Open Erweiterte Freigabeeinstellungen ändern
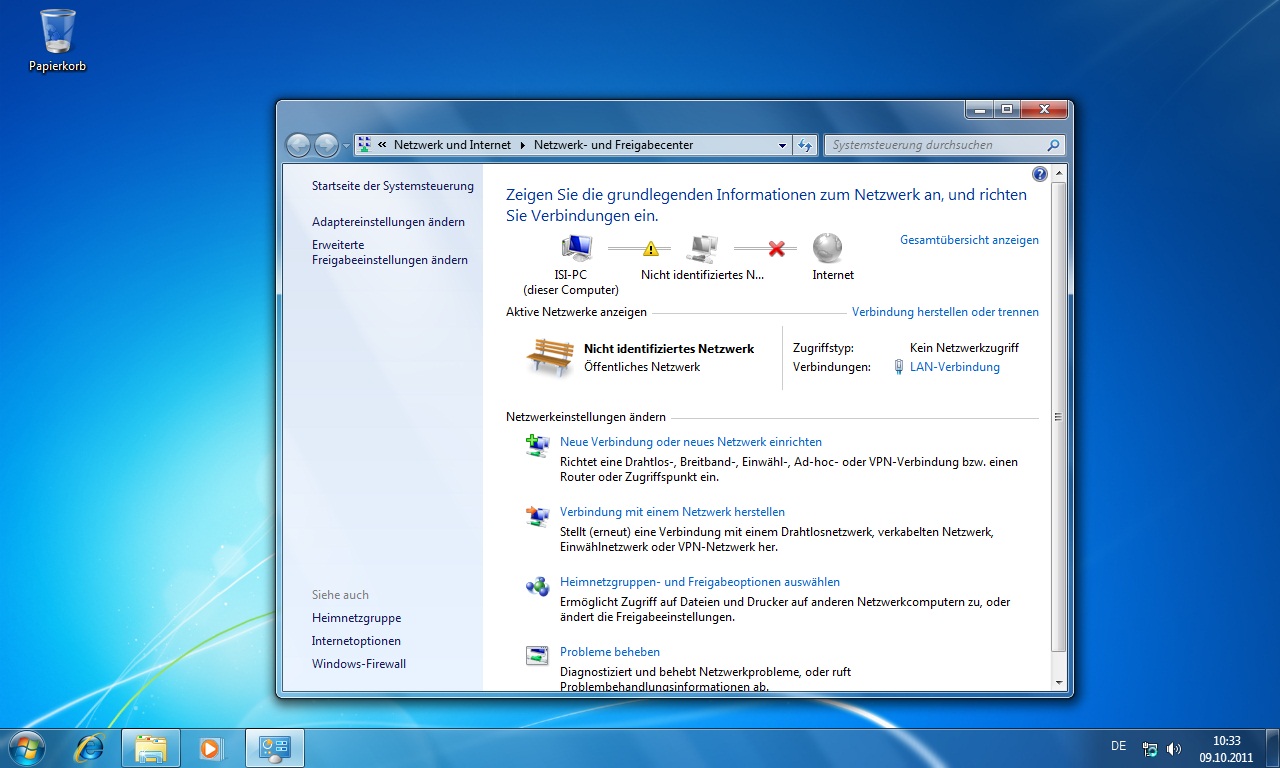 click(390, 252)
